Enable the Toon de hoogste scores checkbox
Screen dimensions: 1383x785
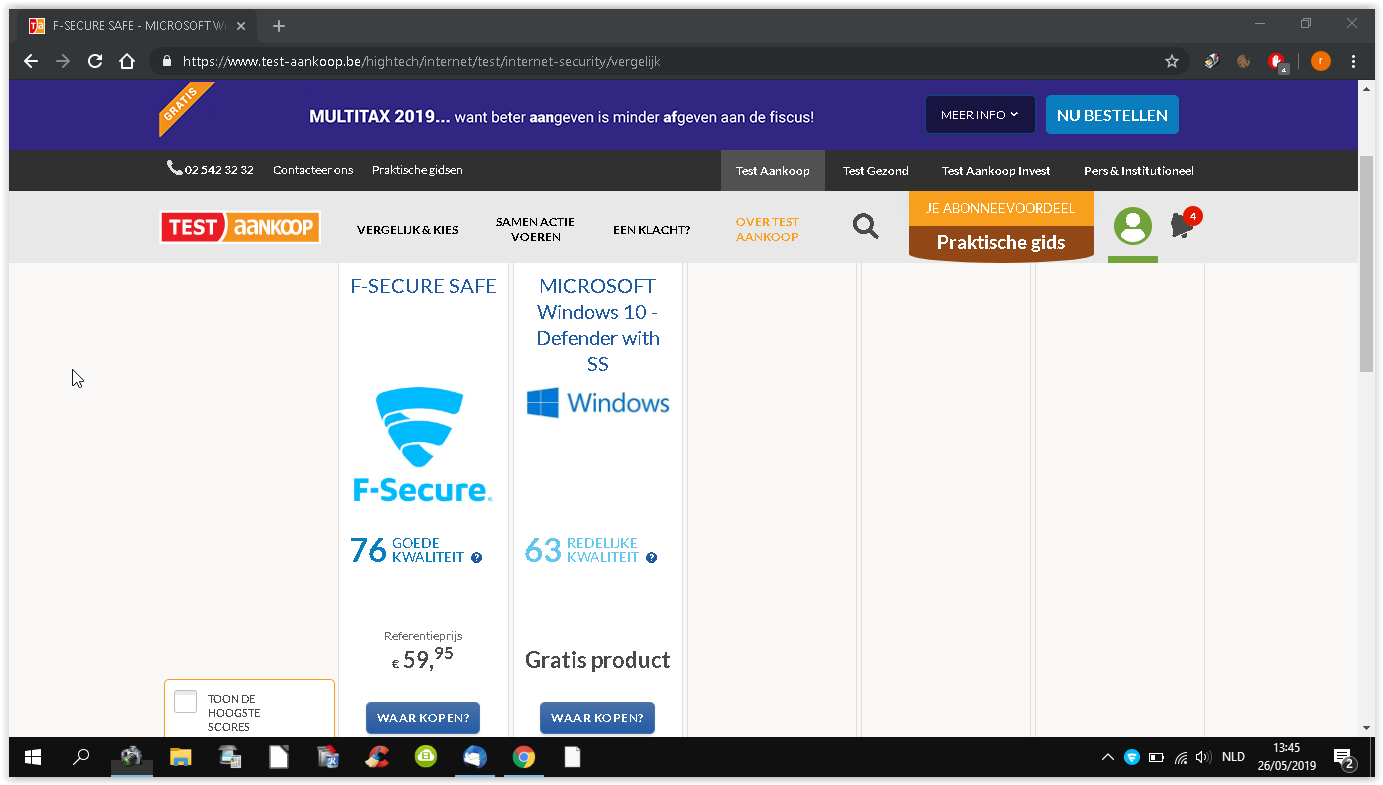185,702
